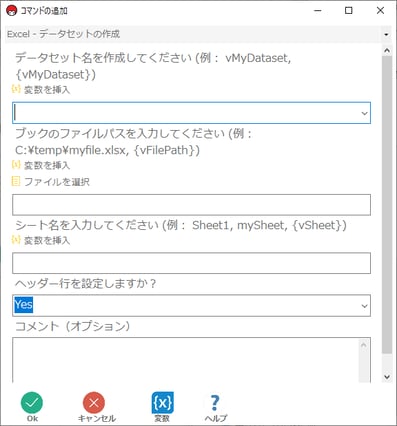Click the red キャンセル cancel icon

click(x=94, y=403)
